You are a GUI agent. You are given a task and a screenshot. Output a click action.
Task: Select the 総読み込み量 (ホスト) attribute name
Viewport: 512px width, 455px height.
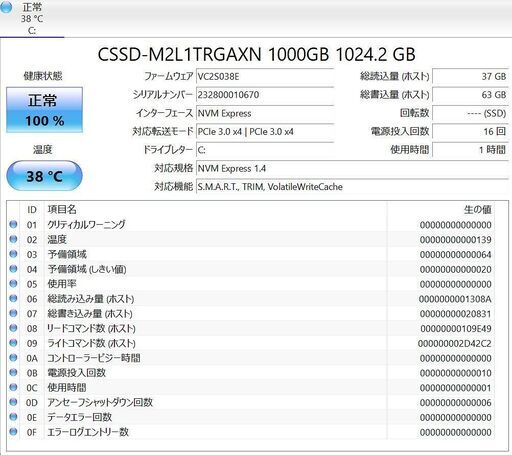(91, 299)
